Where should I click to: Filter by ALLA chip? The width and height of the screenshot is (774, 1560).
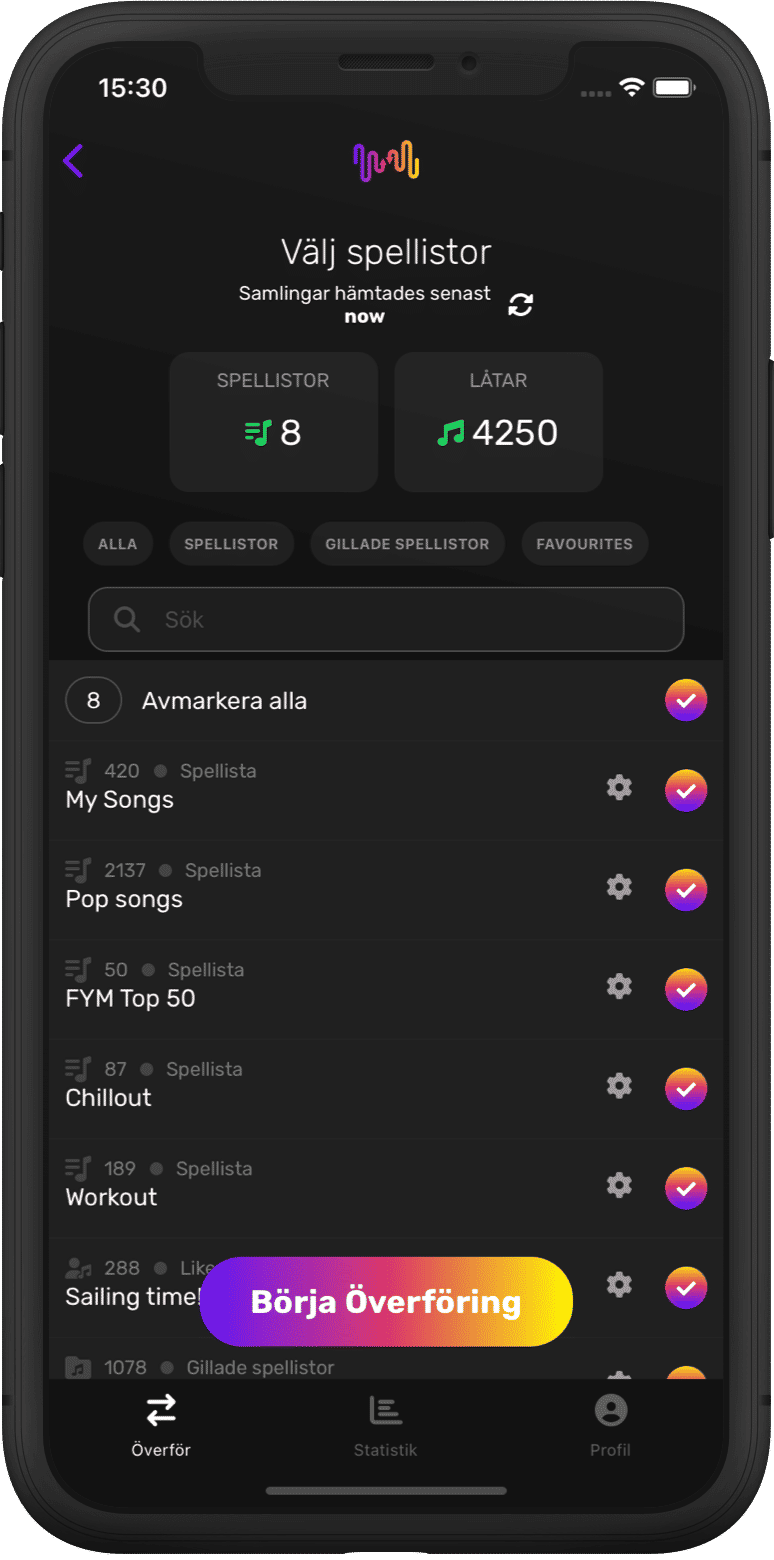(x=117, y=545)
